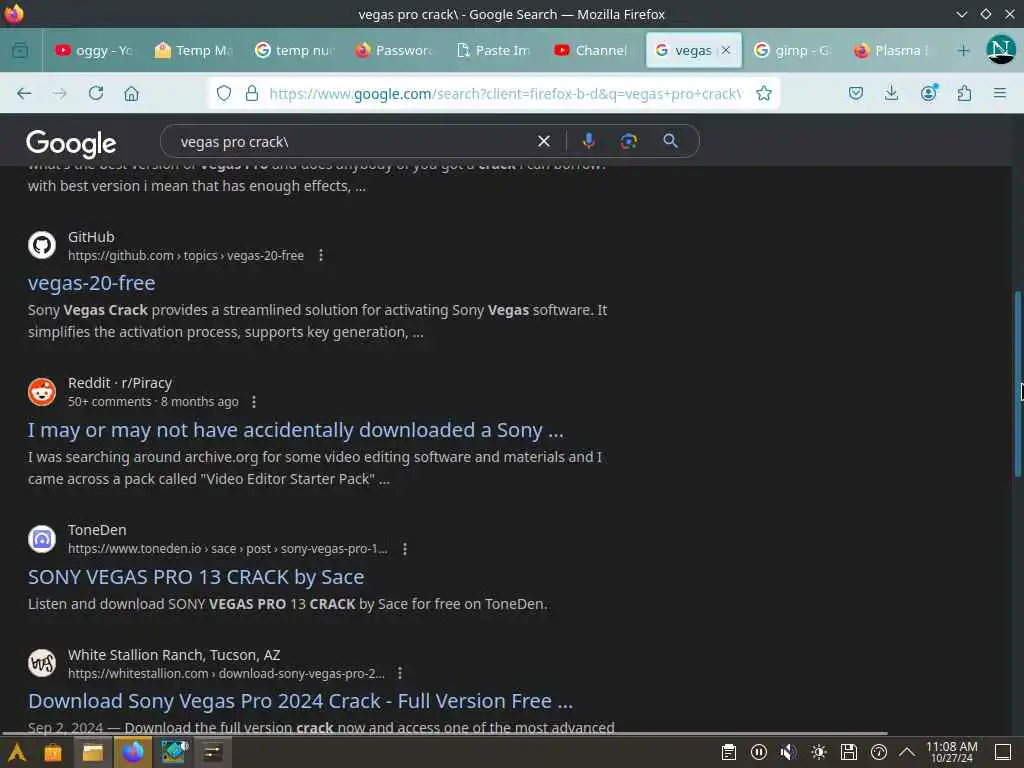This screenshot has width=1024, height=768.
Task: Open tracking protection shield info
Action: pyautogui.click(x=224, y=93)
